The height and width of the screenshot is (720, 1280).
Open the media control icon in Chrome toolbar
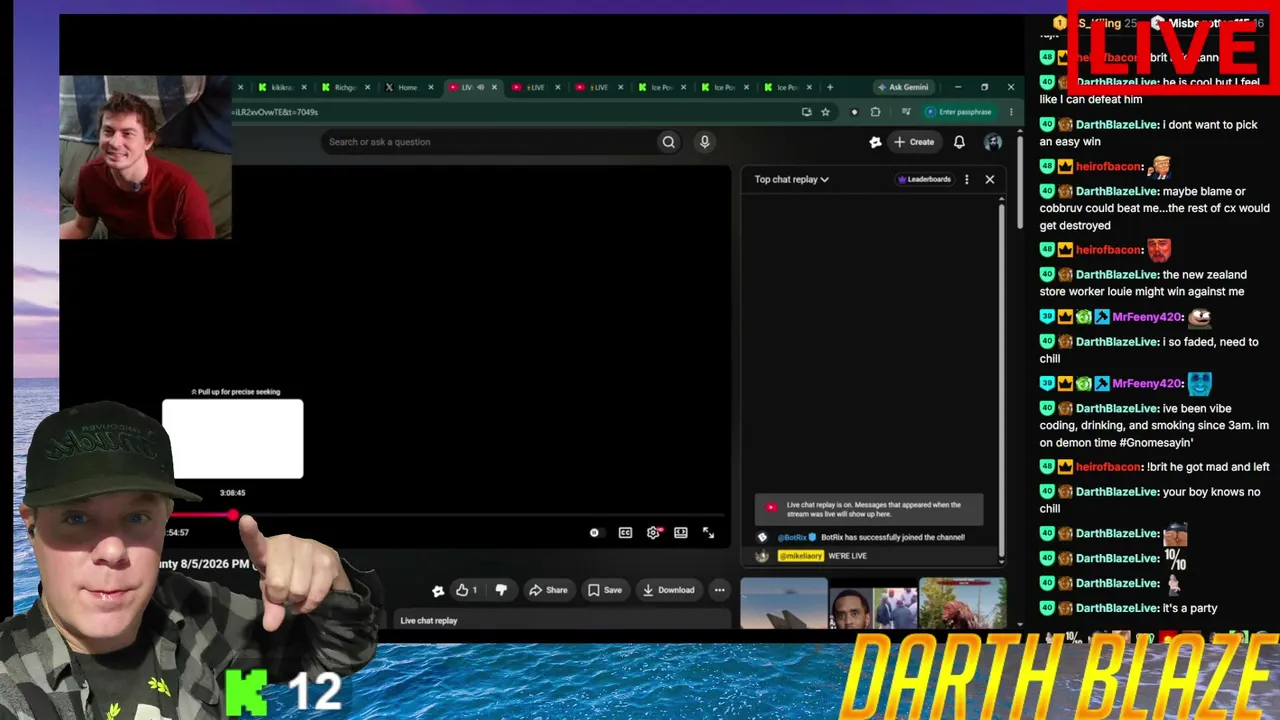(906, 112)
